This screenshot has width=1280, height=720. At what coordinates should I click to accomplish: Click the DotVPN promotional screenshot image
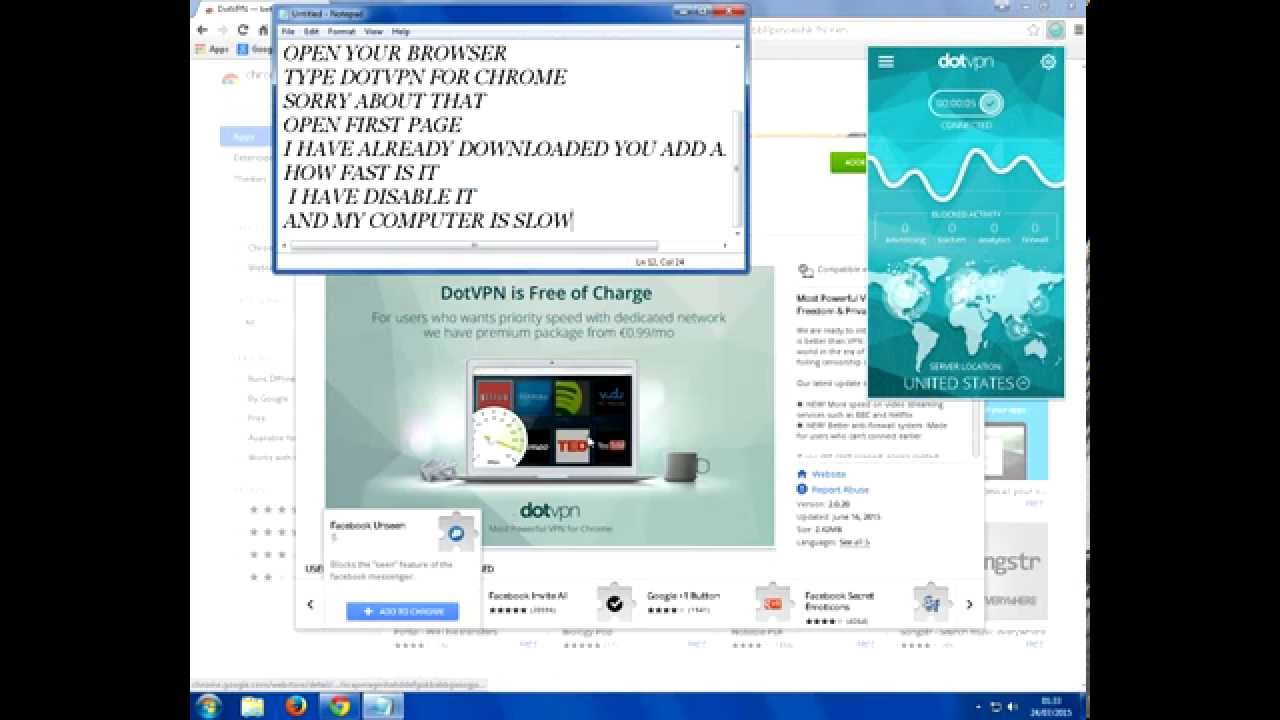(x=550, y=407)
